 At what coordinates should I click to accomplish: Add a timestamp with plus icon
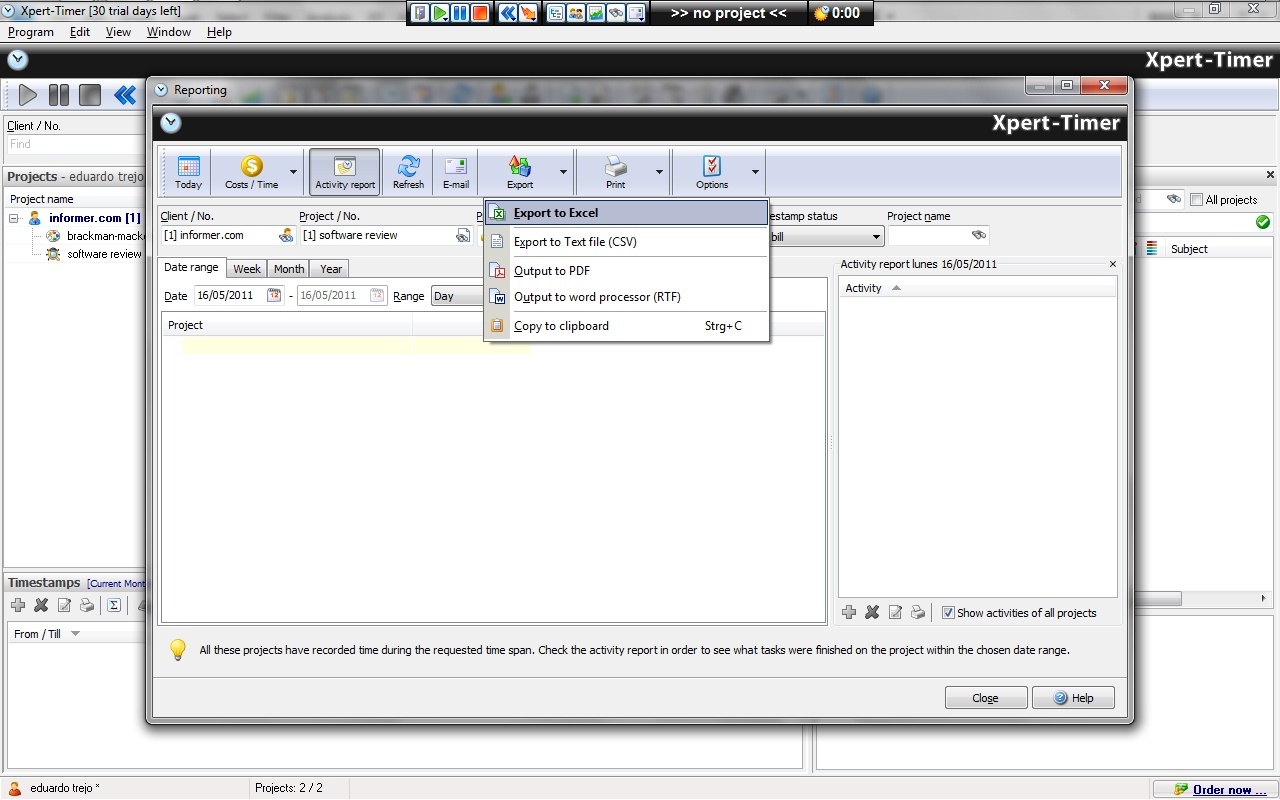(18, 605)
